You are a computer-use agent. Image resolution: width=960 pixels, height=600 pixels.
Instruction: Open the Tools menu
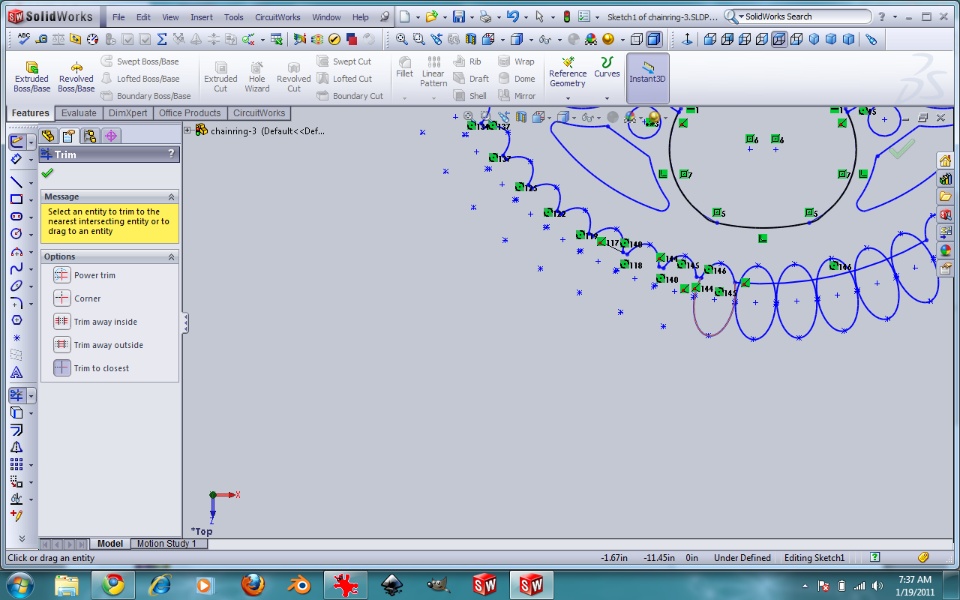(x=233, y=17)
